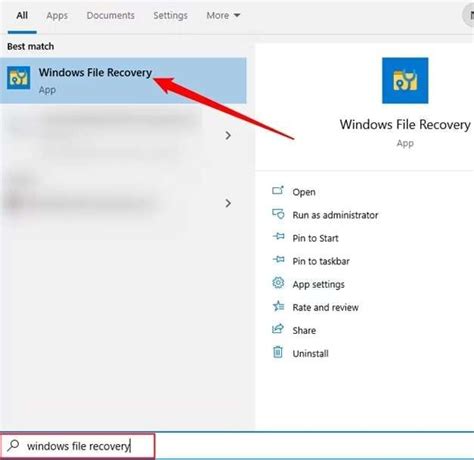Click the star icon for Rate and review
474x460 pixels.
coord(278,306)
